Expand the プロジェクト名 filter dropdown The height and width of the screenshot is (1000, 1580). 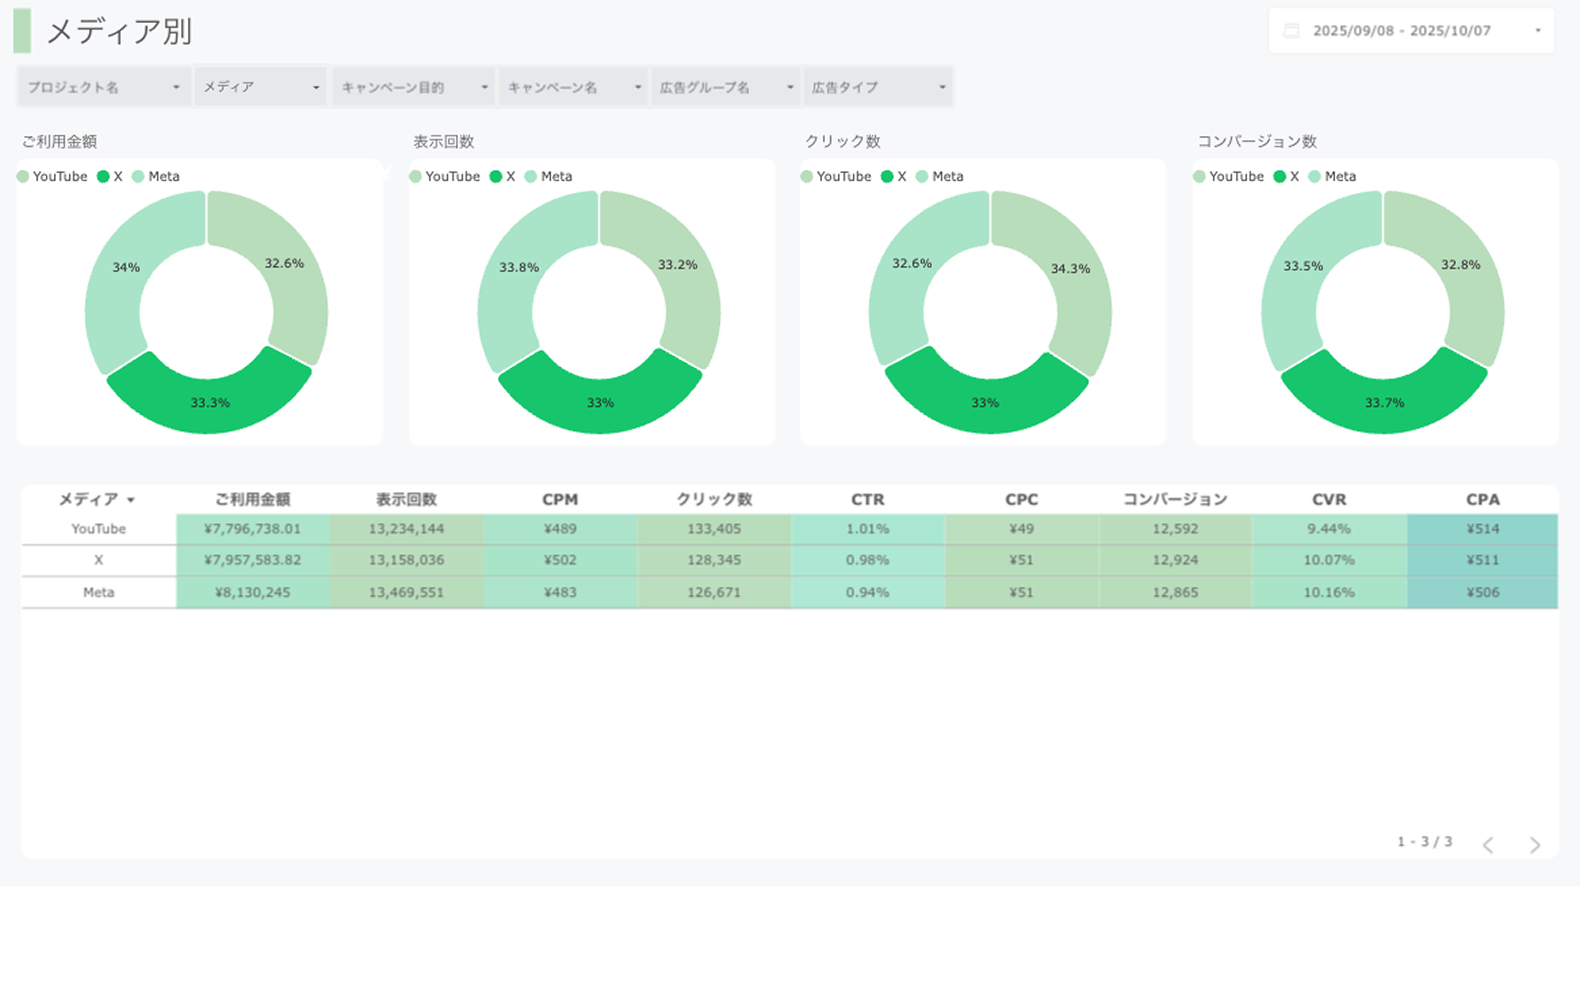point(104,87)
